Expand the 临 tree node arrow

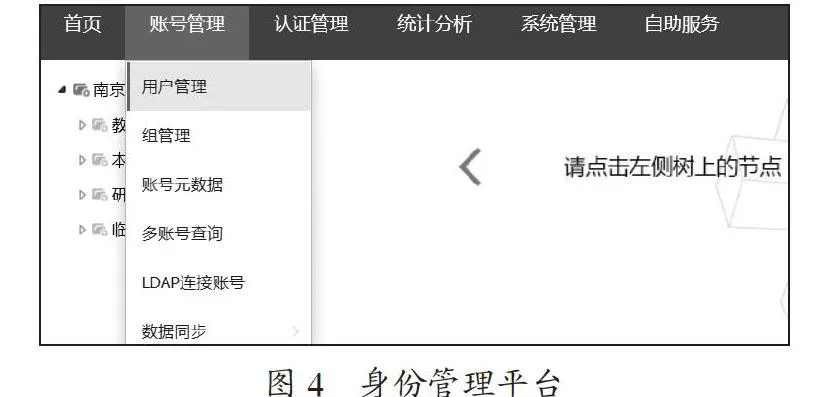[x=82, y=229]
